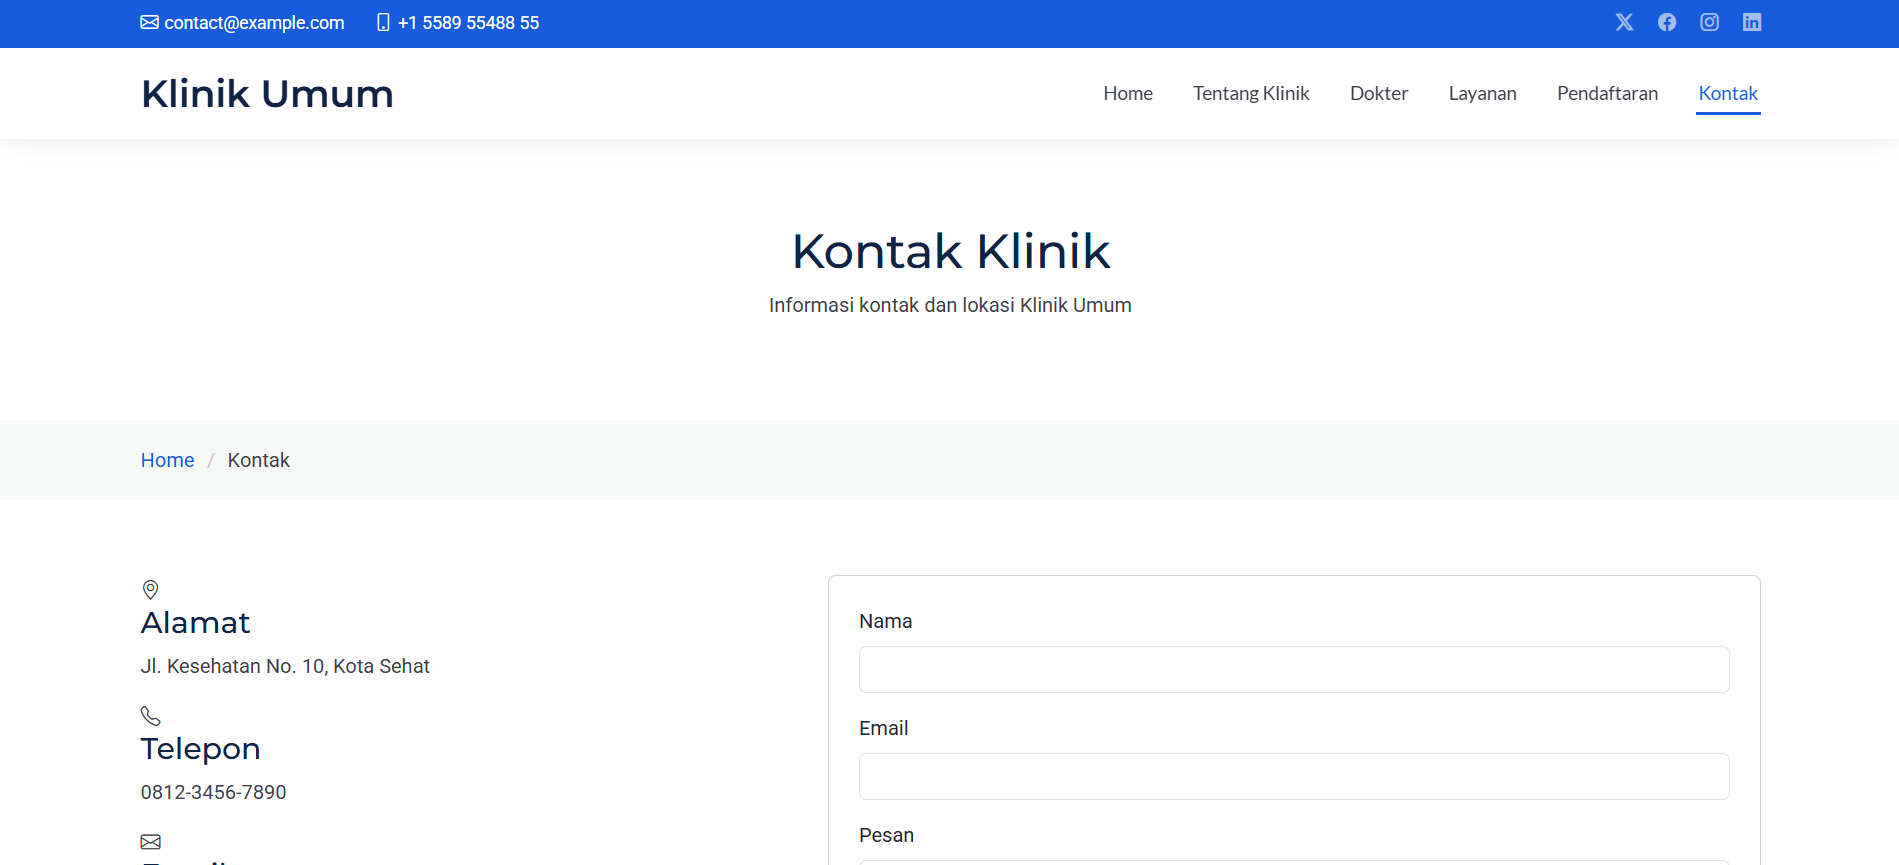Click the envelope icon below the Telepon number

pos(150,842)
